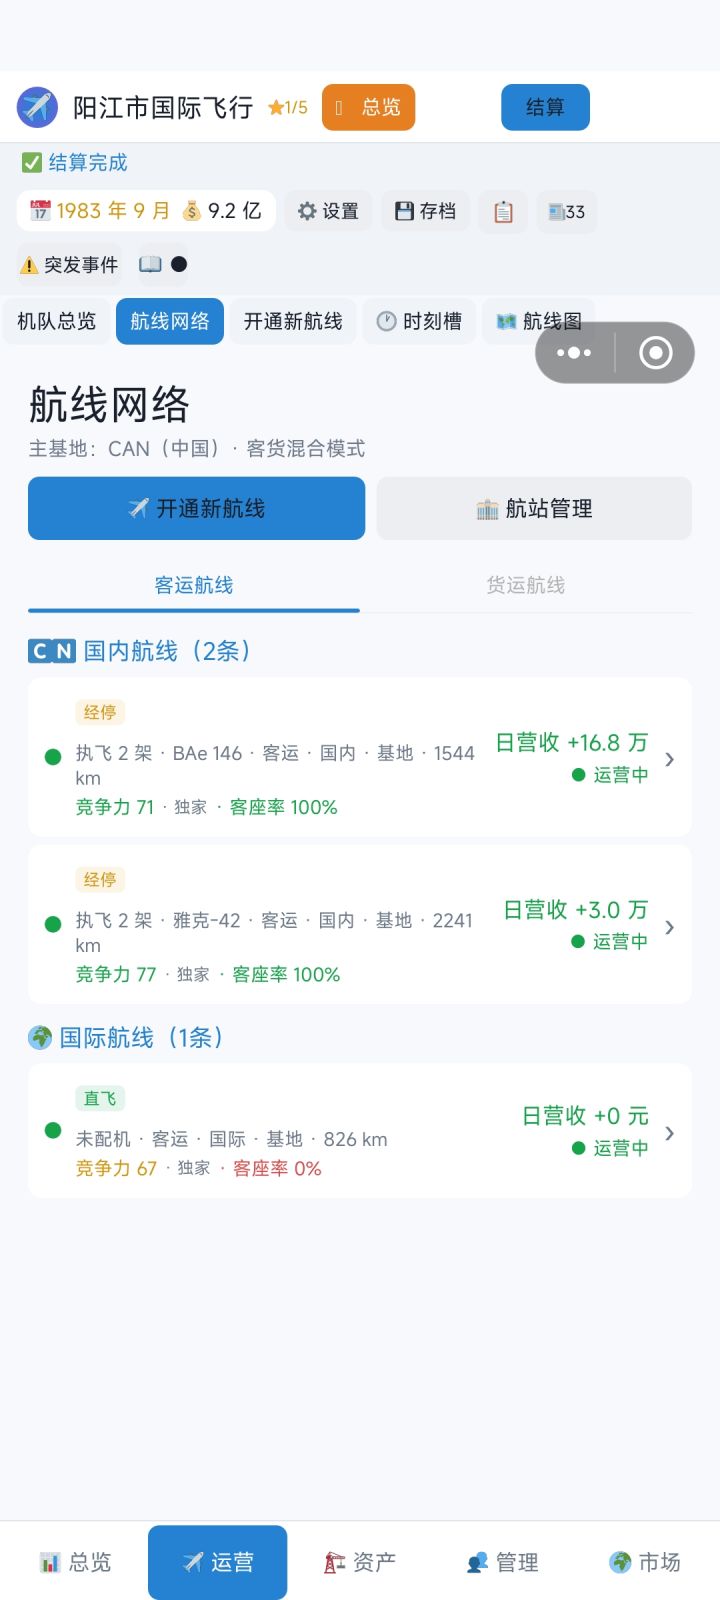Go to 资产 in bottom navigation
The image size is (720, 1600).
coord(360,1562)
